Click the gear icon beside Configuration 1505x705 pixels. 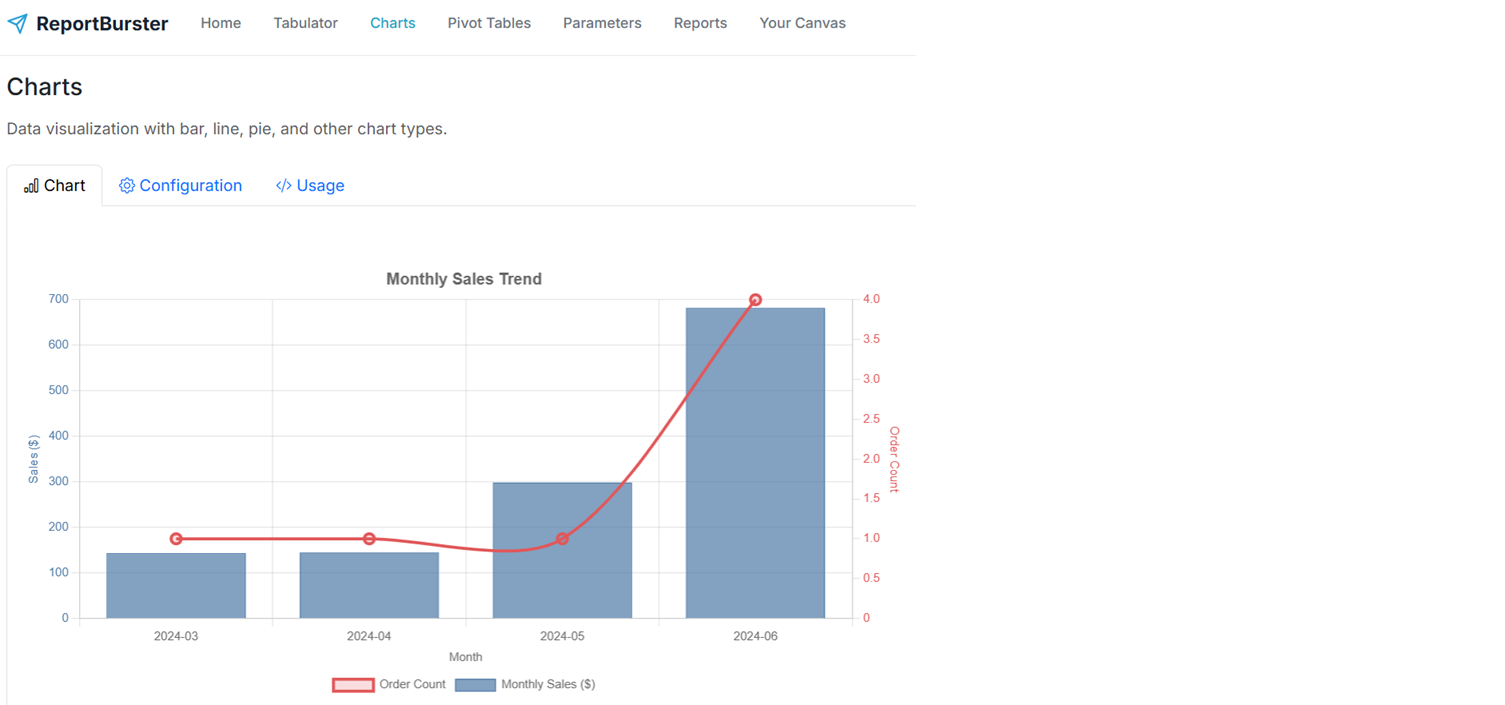127,186
